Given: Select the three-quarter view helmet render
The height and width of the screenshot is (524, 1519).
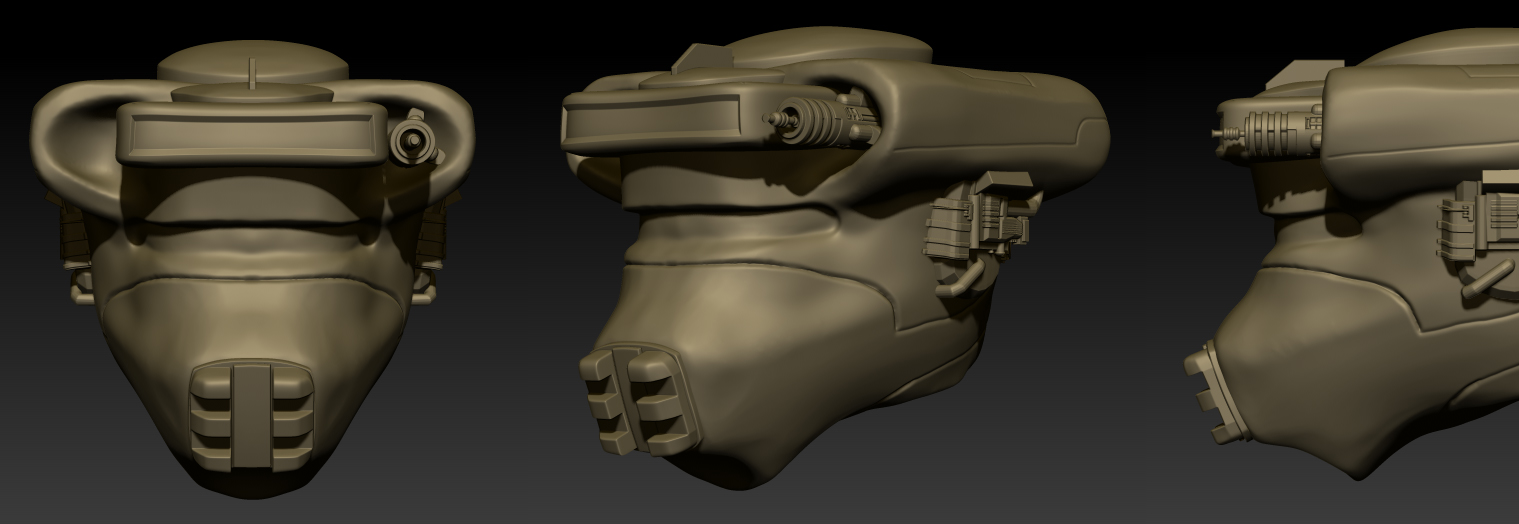Looking at the screenshot, I should click(x=835, y=258).
